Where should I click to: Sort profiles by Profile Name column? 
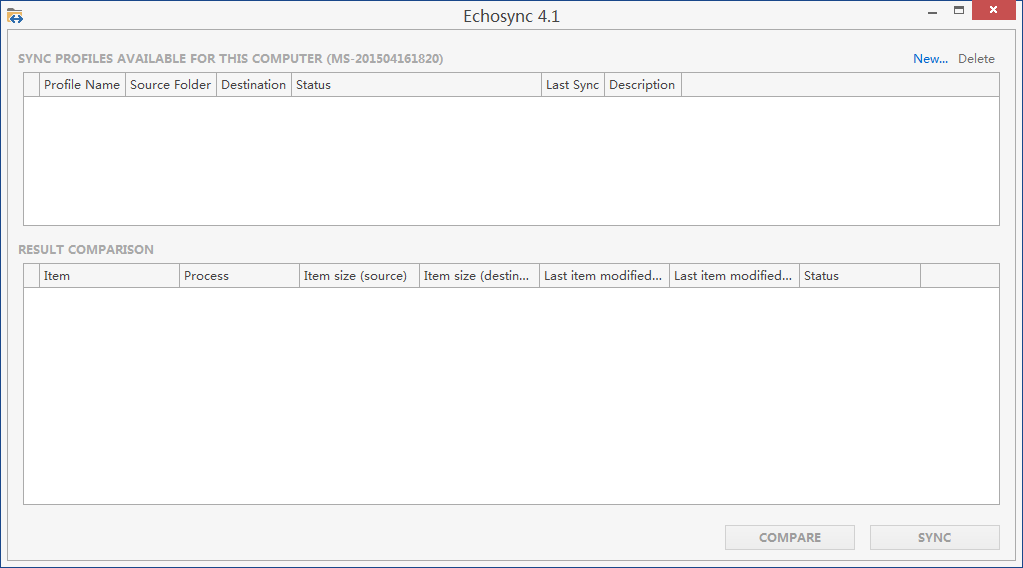(82, 85)
